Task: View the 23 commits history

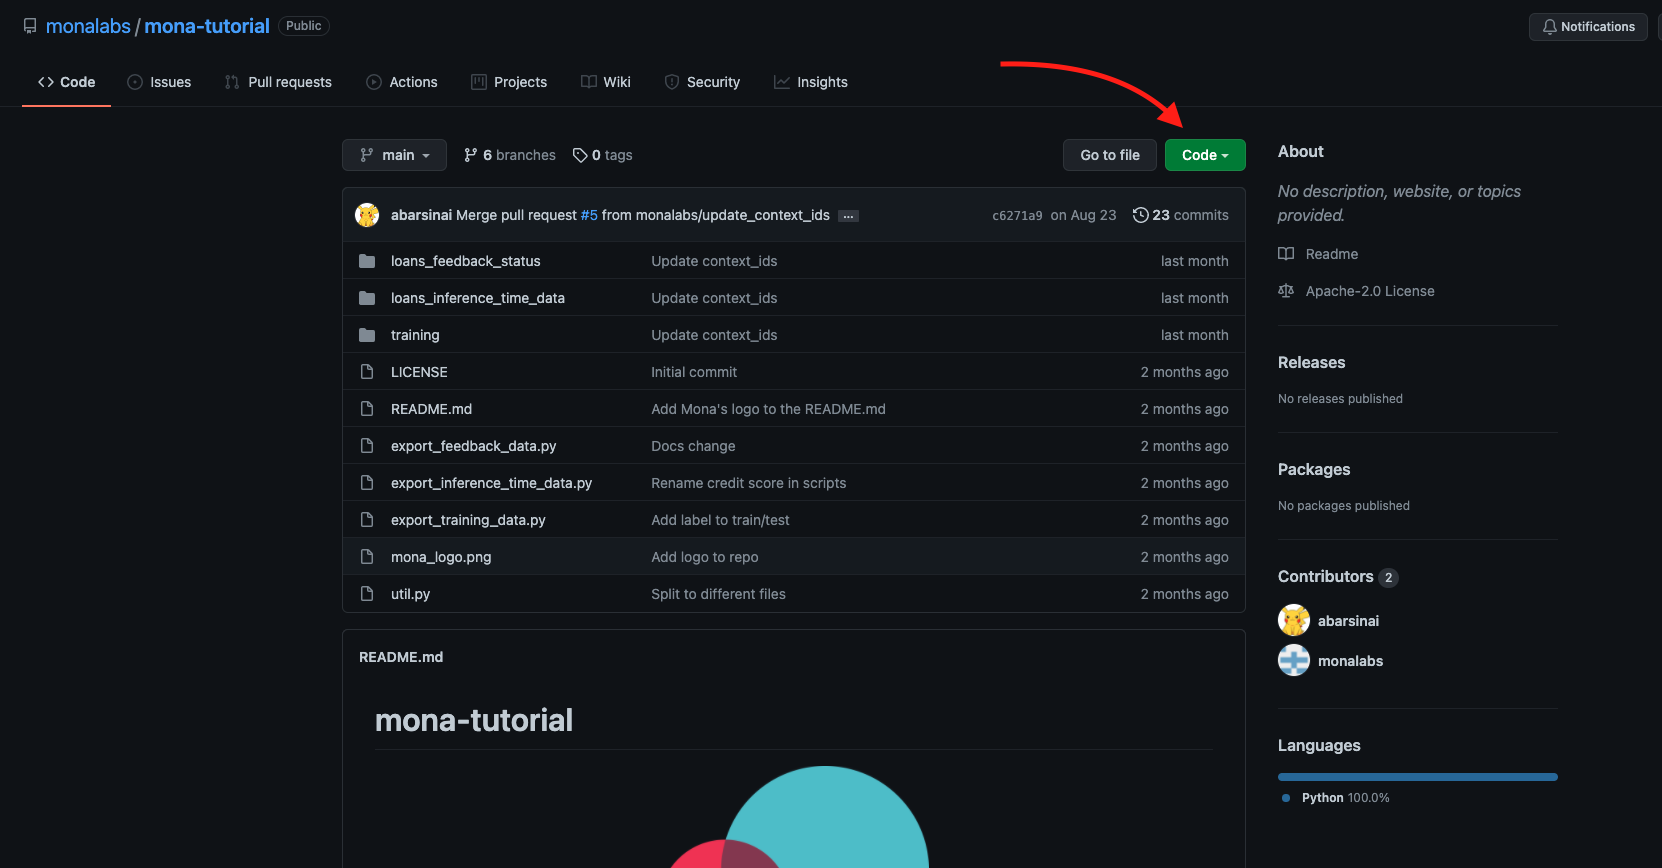Action: 1180,215
